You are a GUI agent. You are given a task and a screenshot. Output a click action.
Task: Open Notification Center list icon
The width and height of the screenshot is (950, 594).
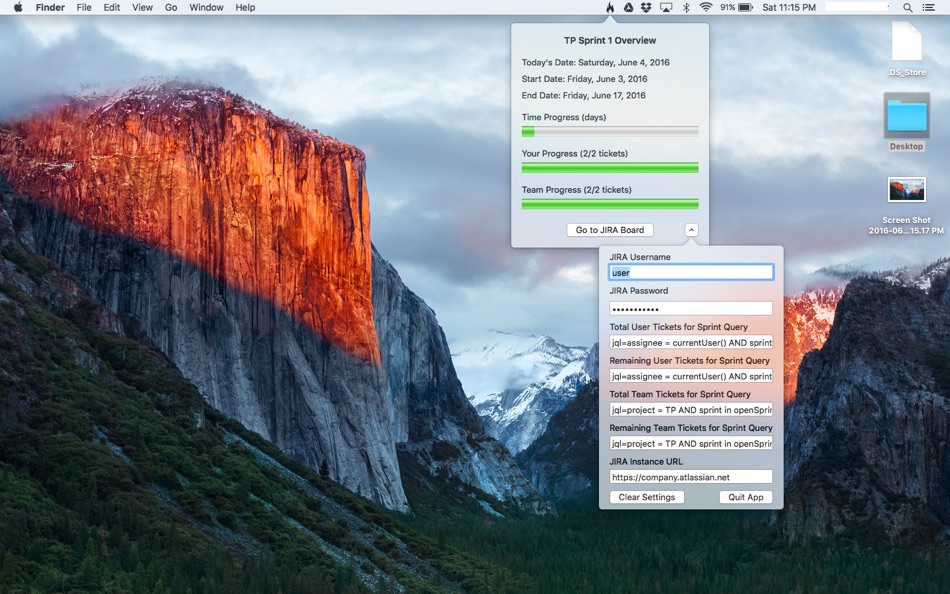pos(928,7)
